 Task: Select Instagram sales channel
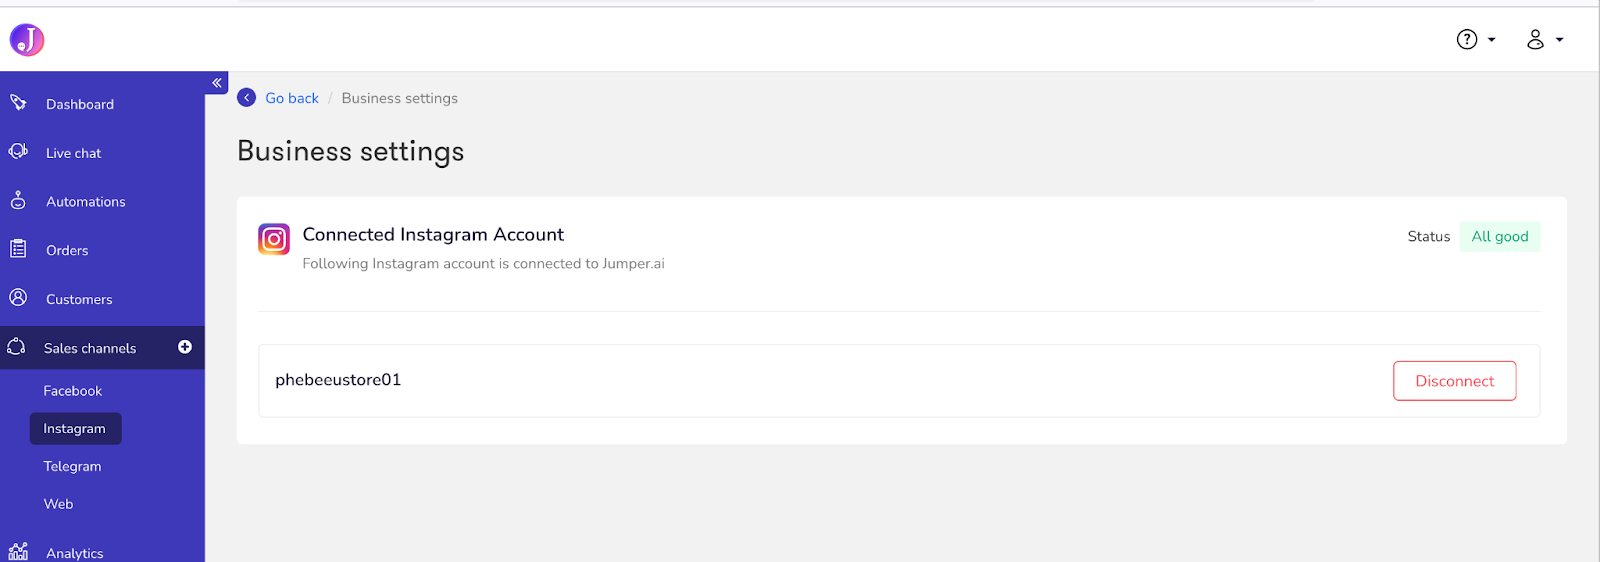75,429
